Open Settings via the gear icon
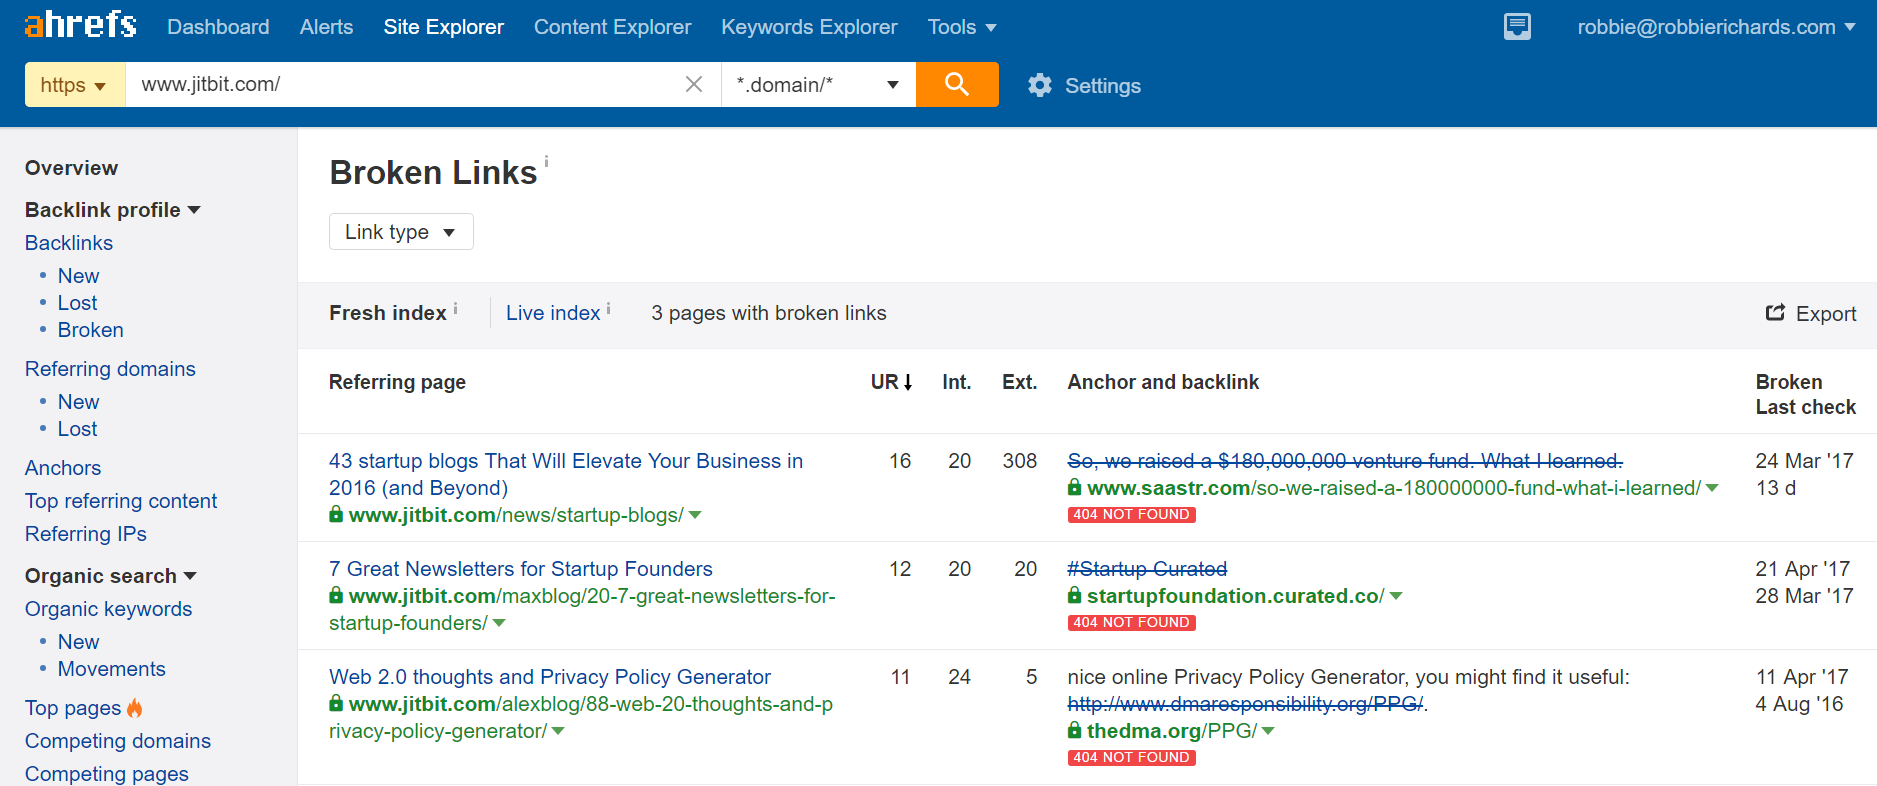1877x786 pixels. [x=1040, y=86]
